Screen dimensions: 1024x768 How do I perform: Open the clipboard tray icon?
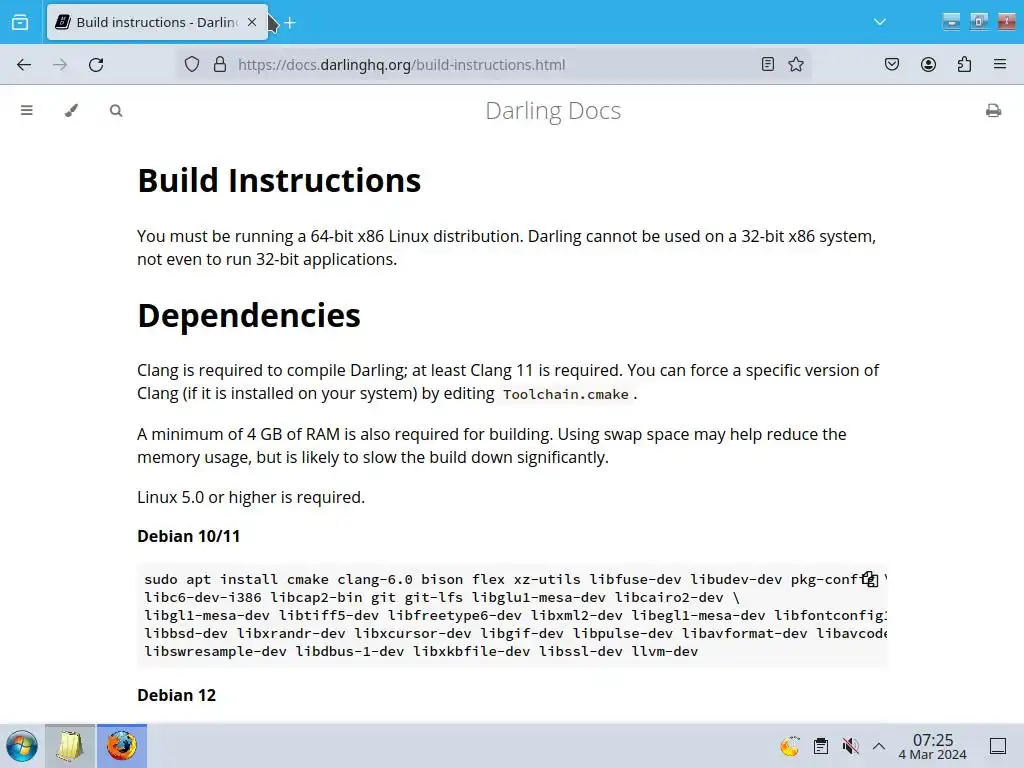821,746
